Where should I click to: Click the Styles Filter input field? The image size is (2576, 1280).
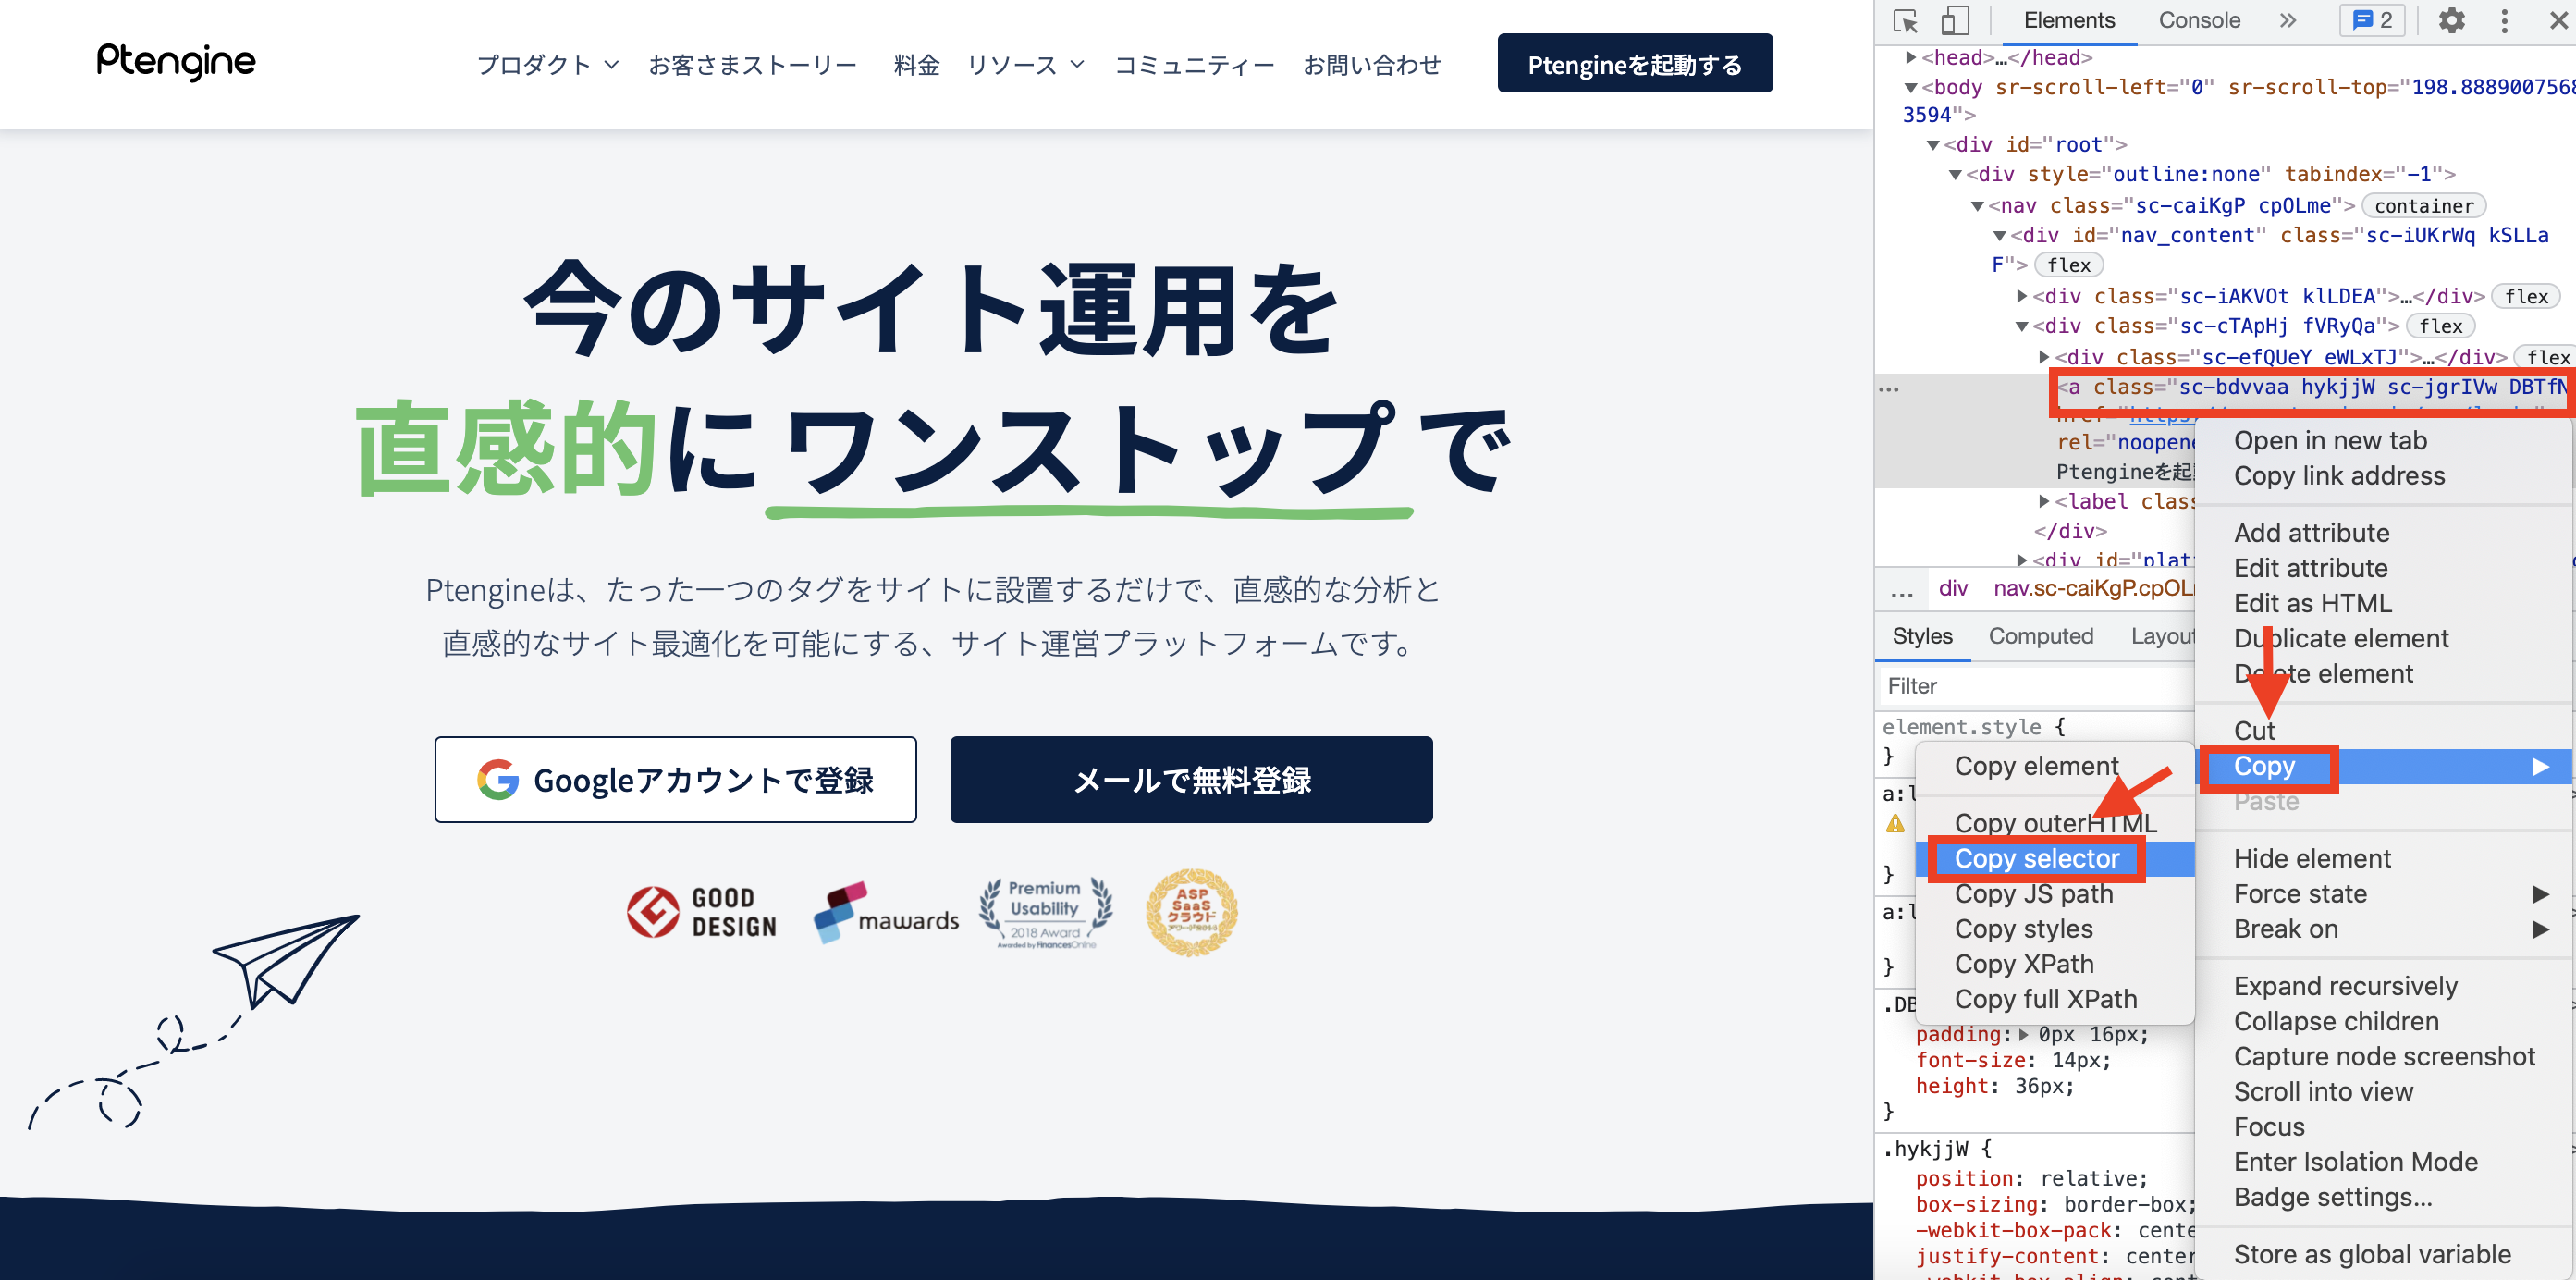2036,687
